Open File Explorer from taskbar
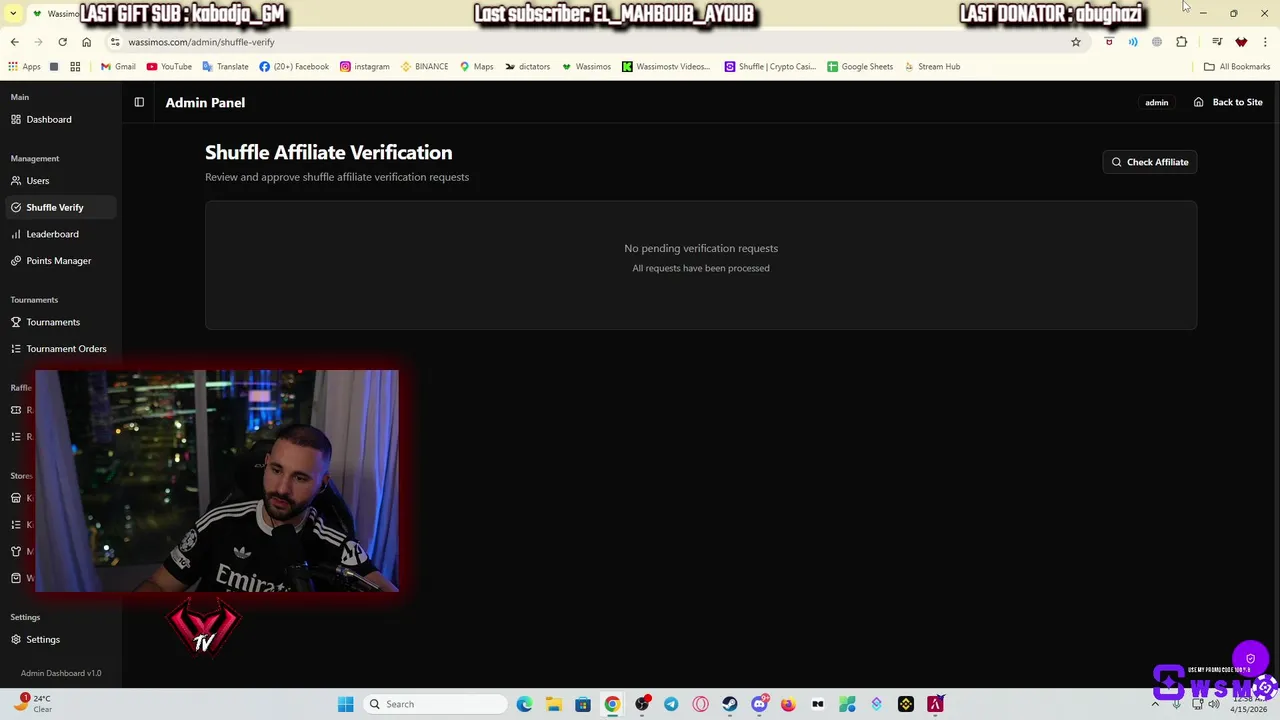 tap(554, 704)
